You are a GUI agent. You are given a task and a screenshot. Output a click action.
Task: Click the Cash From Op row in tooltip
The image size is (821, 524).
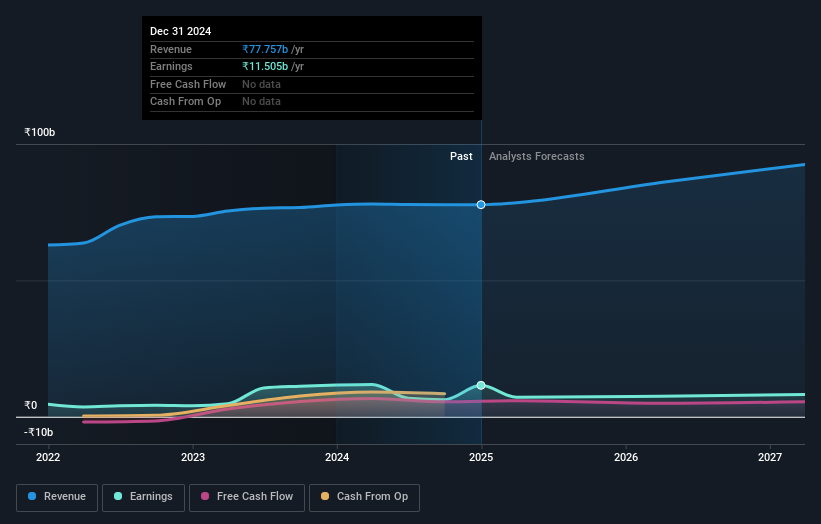coord(312,102)
